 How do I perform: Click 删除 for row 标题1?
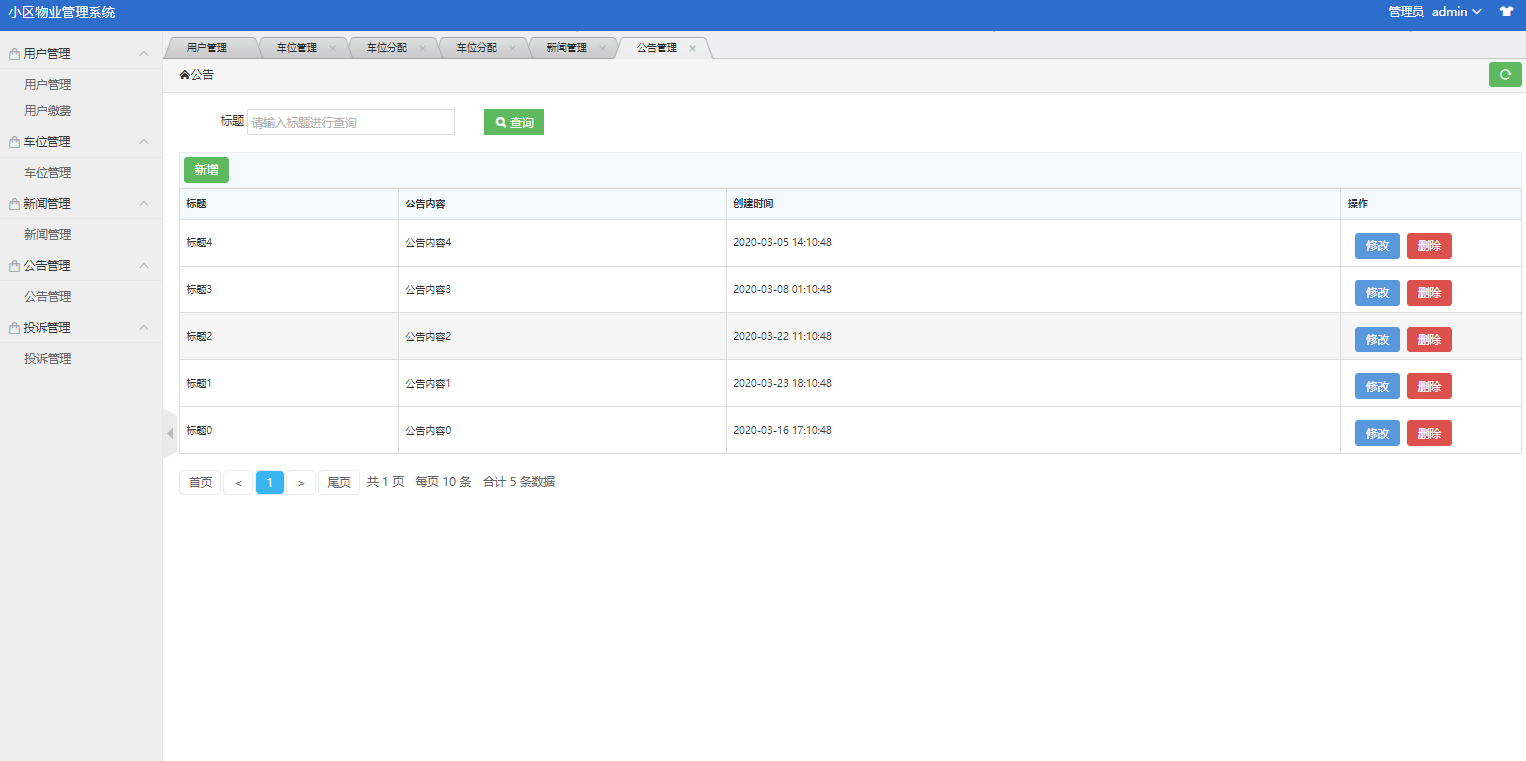coord(1429,386)
